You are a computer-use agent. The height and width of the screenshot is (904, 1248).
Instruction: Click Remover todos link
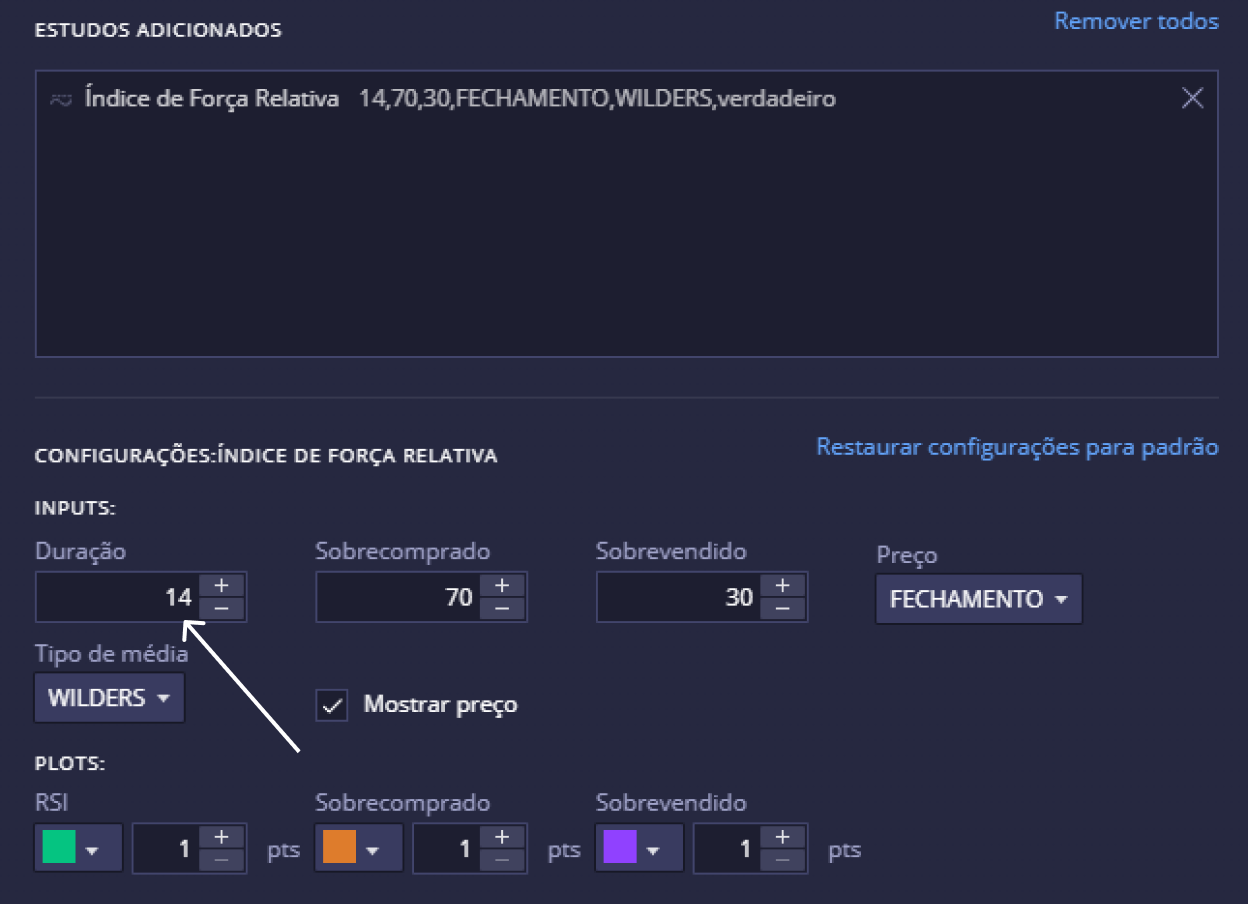click(x=1136, y=21)
